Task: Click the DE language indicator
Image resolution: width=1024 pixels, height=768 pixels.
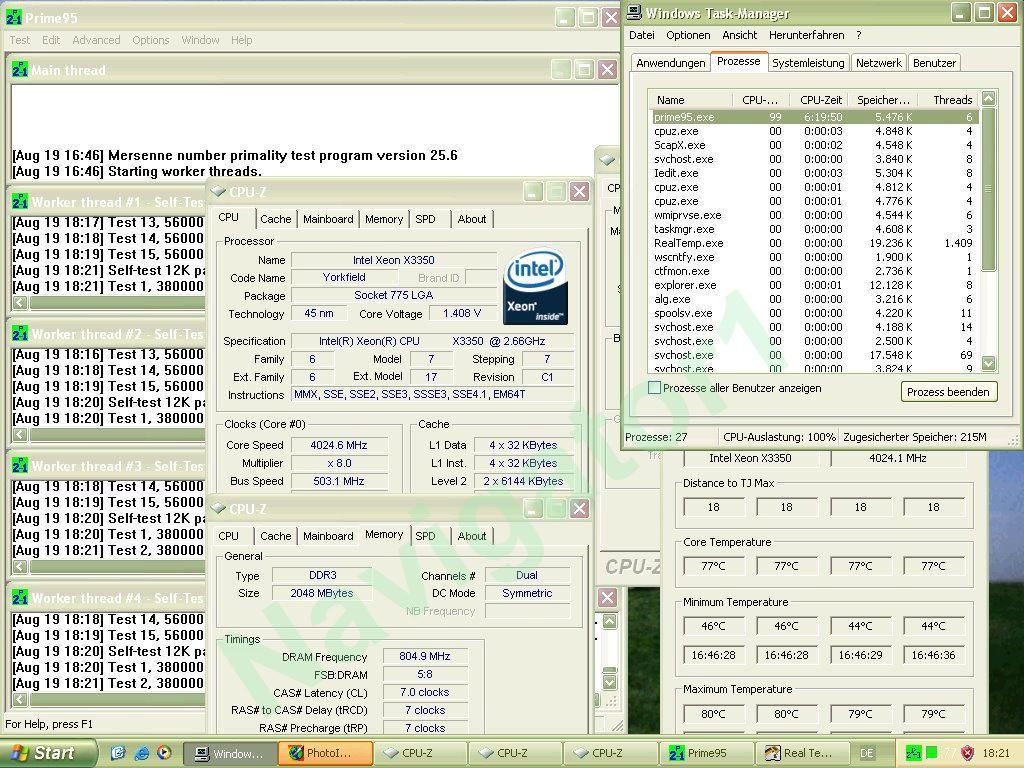Action: coord(867,753)
